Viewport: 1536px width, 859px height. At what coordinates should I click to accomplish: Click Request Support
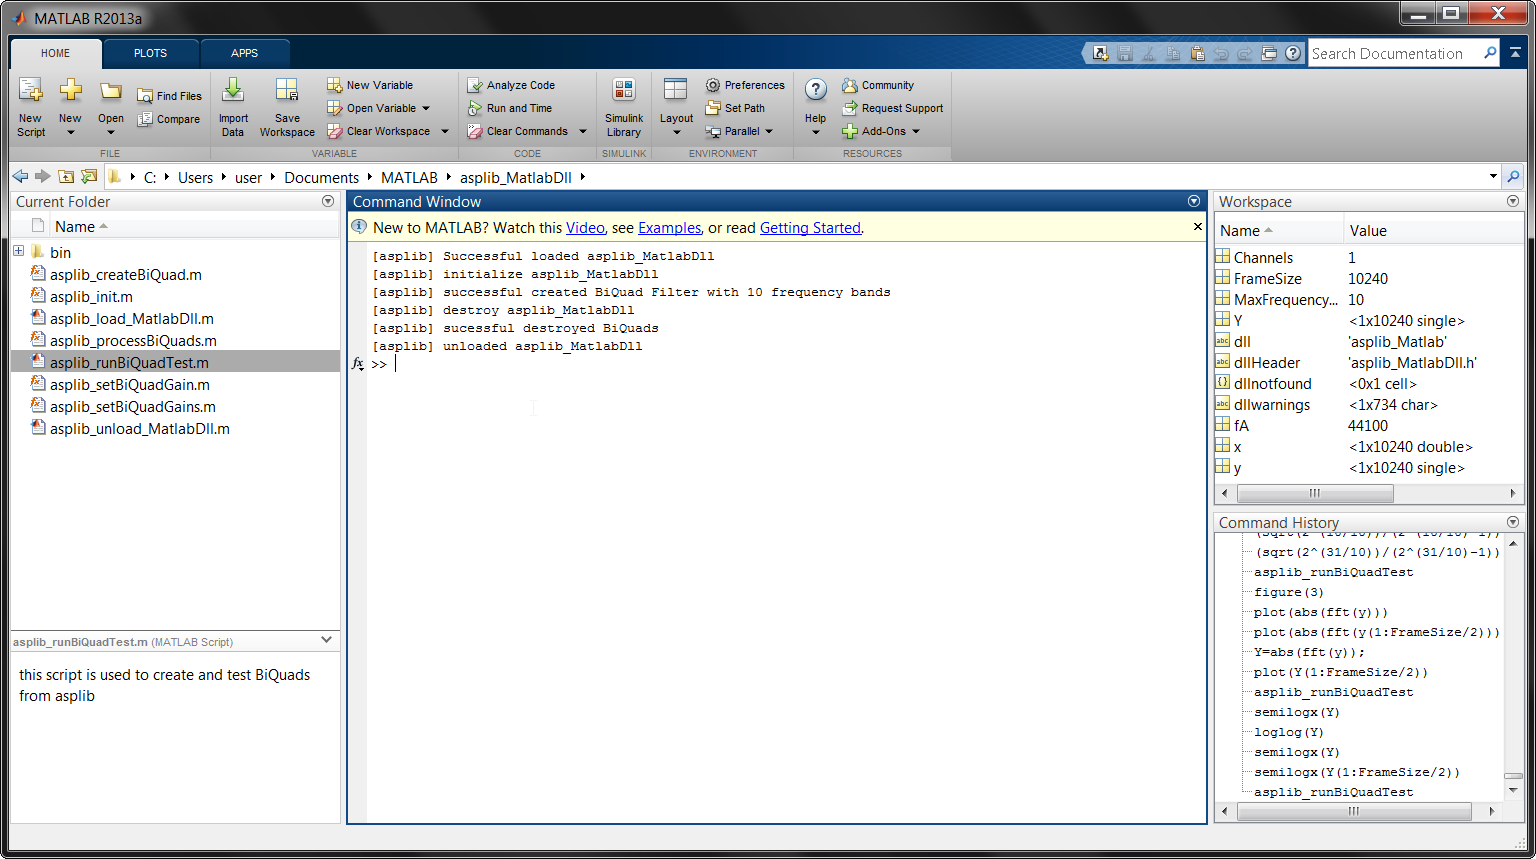tap(893, 108)
